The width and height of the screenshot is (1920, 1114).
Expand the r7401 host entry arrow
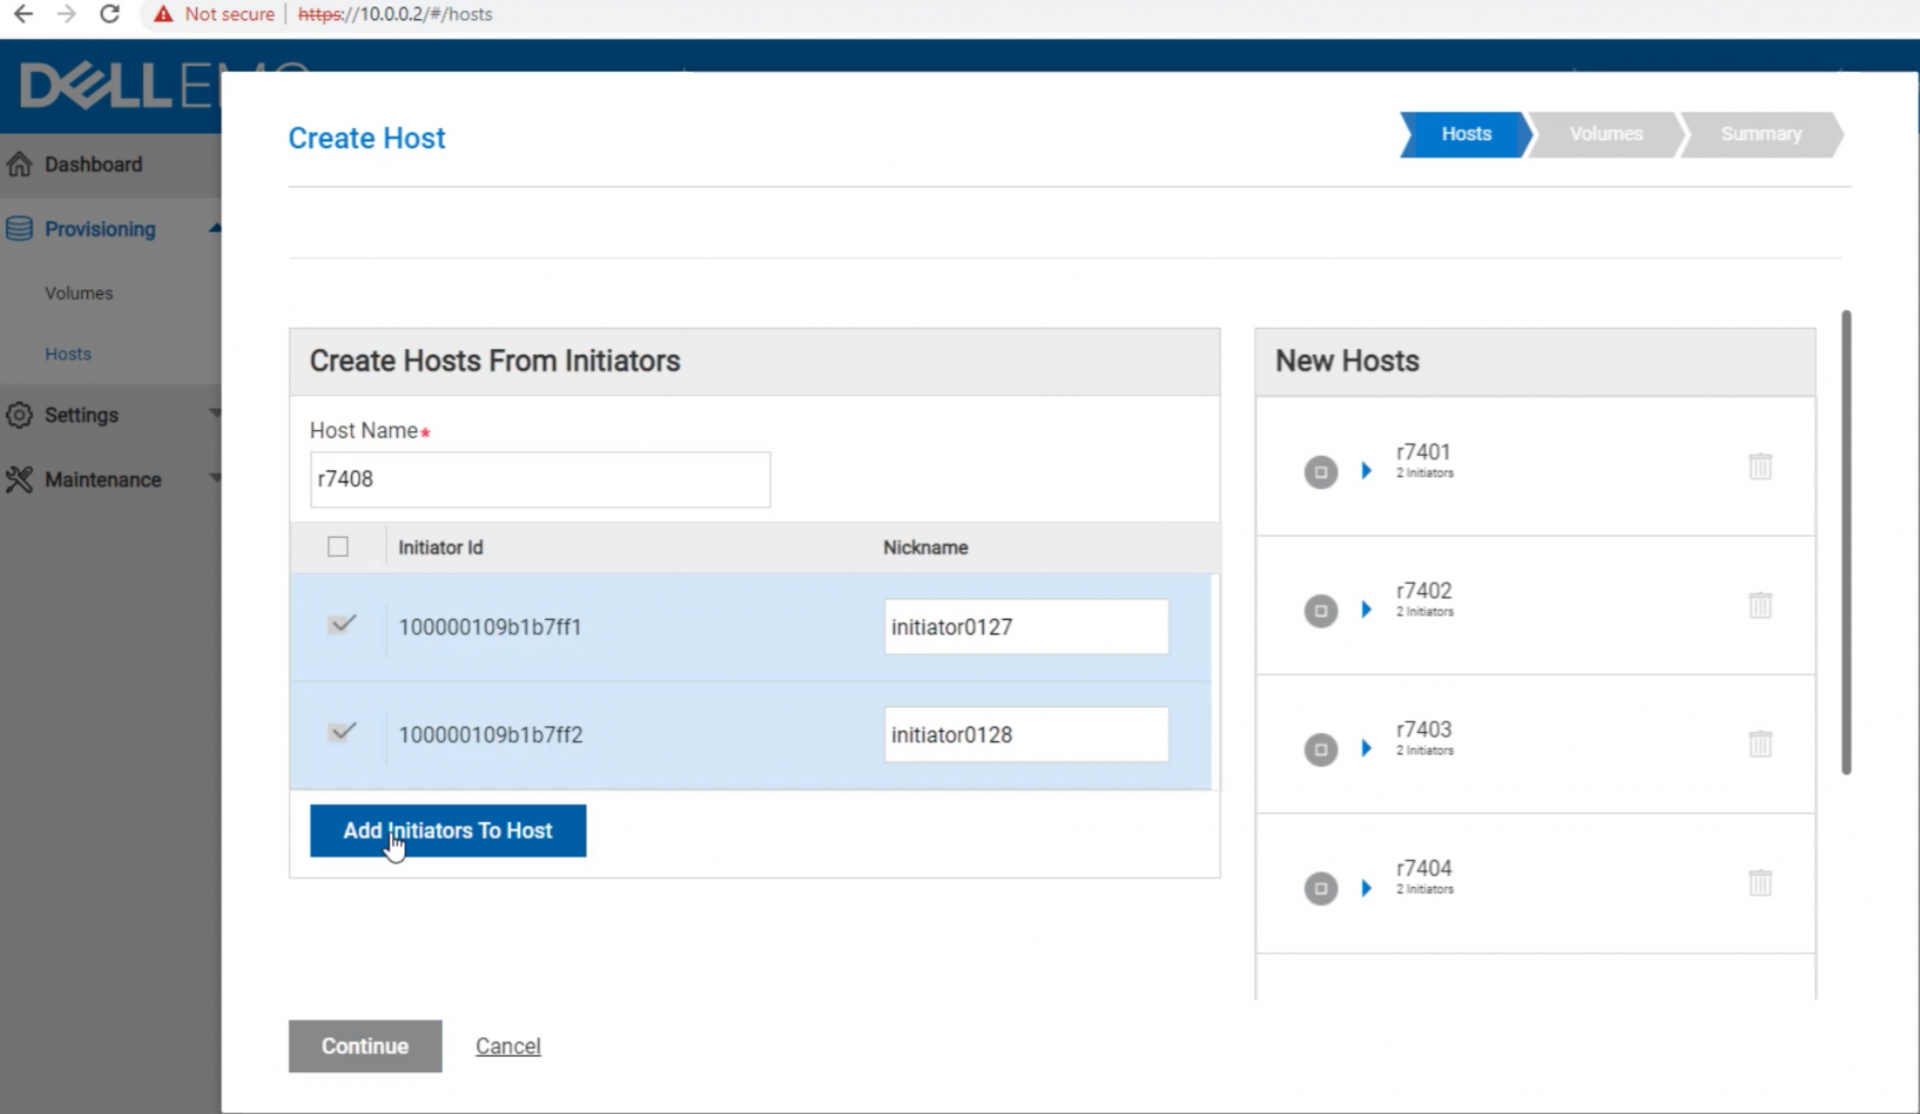coord(1366,471)
